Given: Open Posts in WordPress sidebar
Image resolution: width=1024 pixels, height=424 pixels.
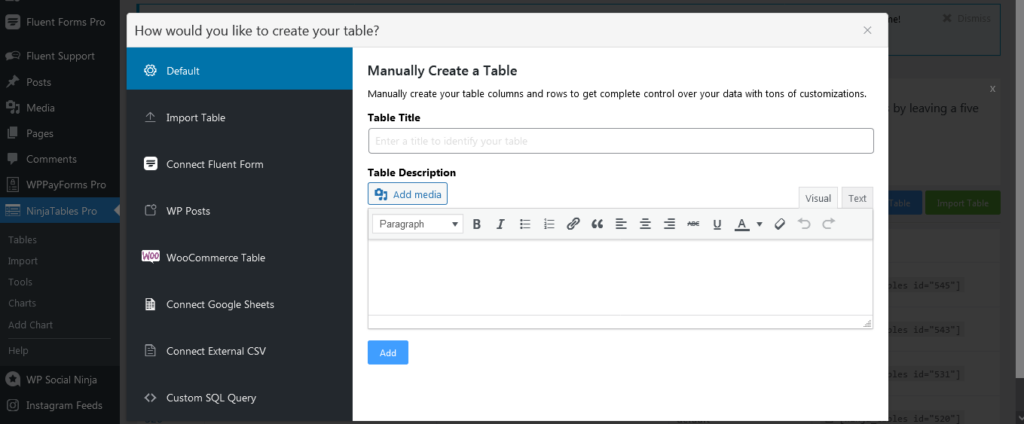Looking at the screenshot, I should [59, 82].
